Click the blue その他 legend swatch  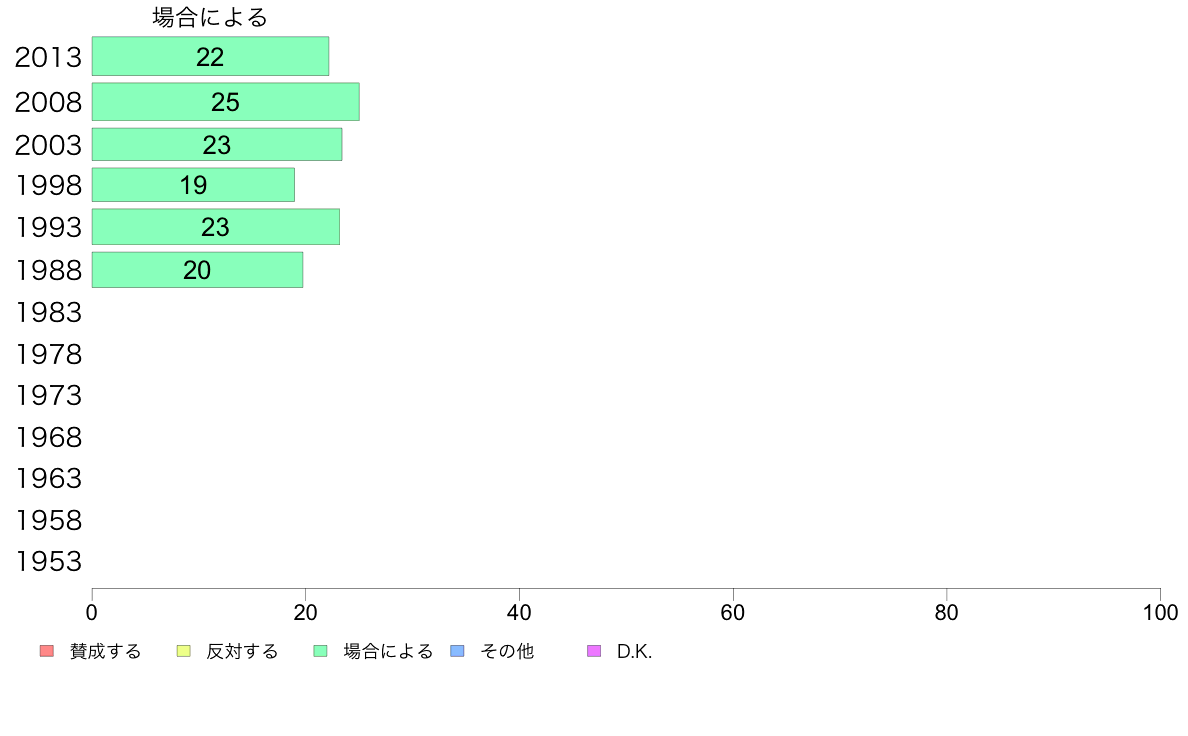458,651
